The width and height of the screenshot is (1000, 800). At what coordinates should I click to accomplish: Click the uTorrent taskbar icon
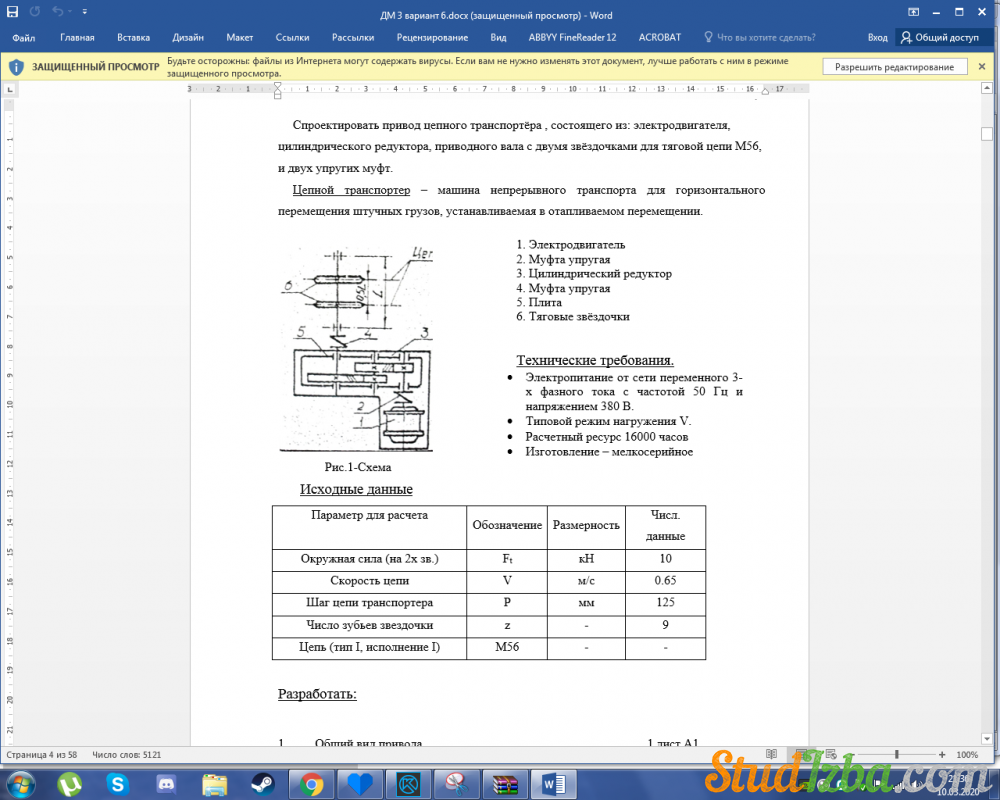(69, 782)
